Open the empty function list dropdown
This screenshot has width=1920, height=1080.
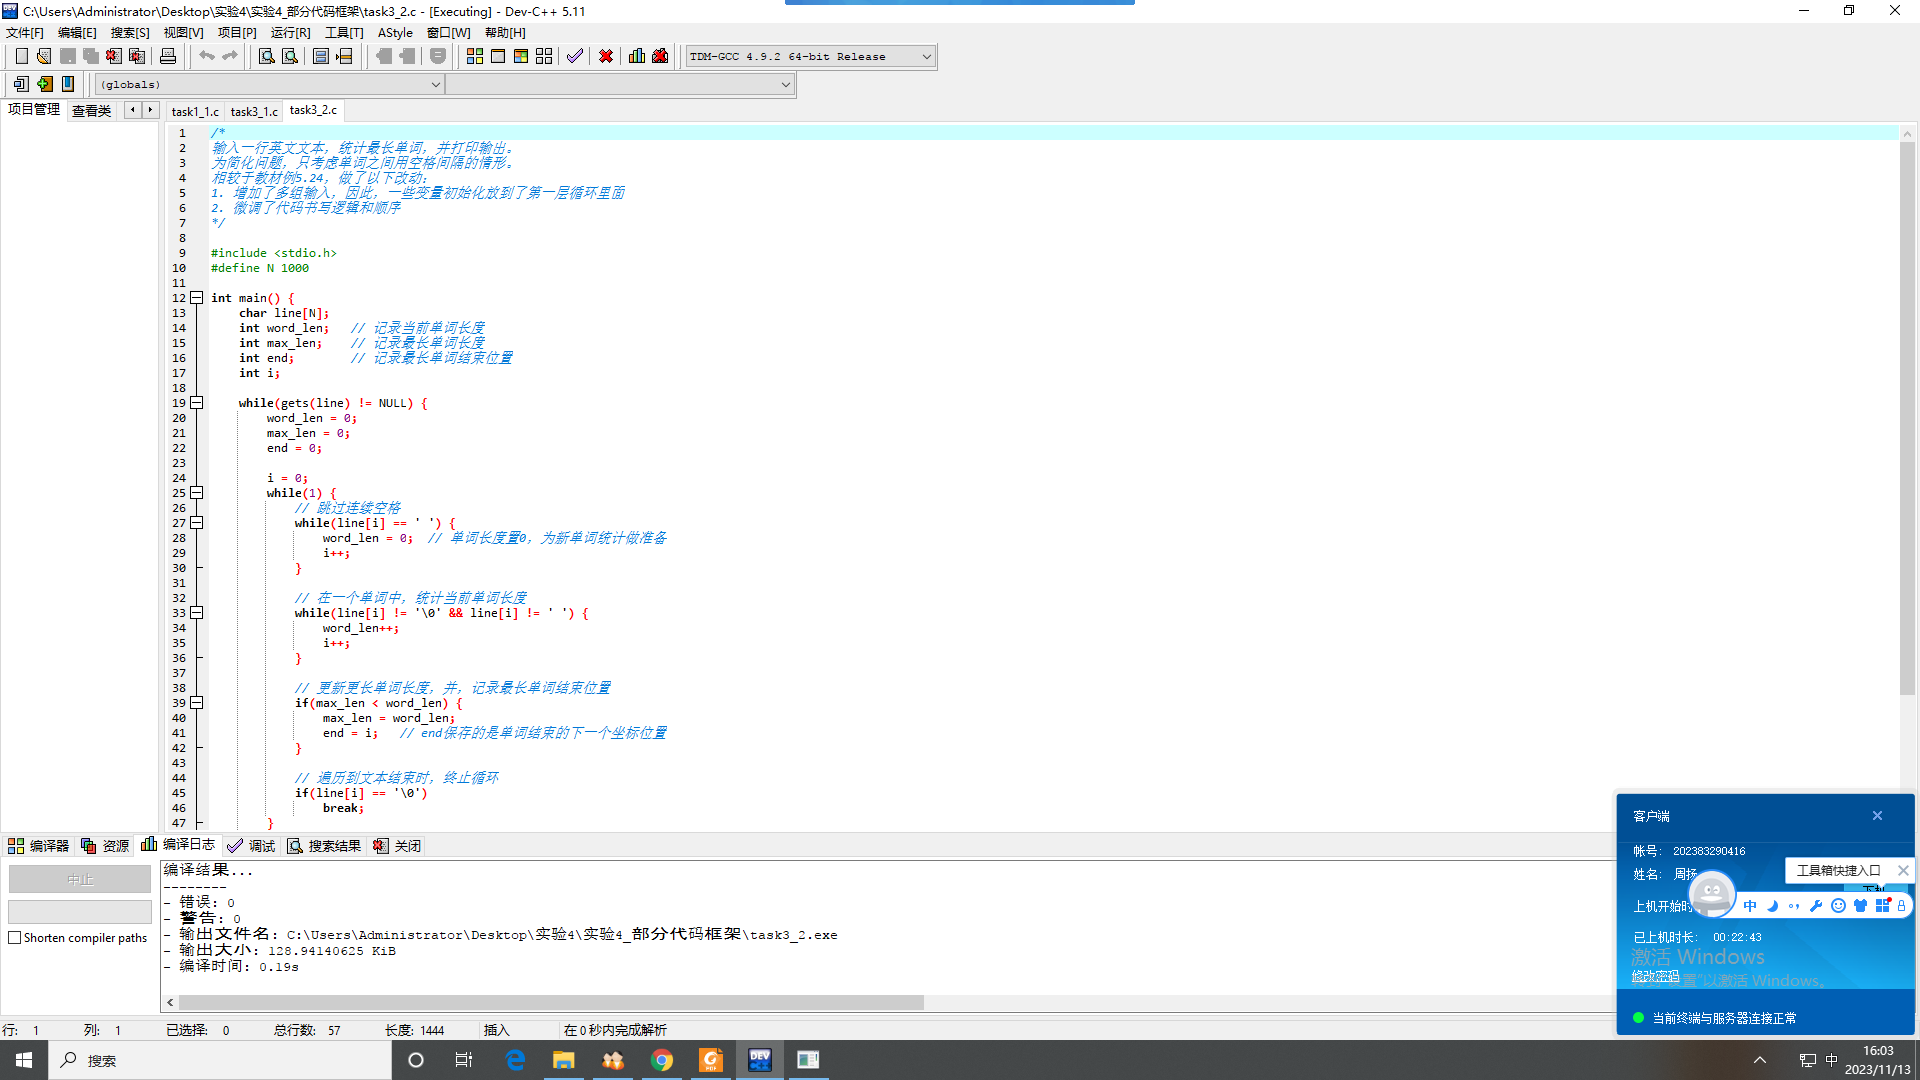coord(785,85)
